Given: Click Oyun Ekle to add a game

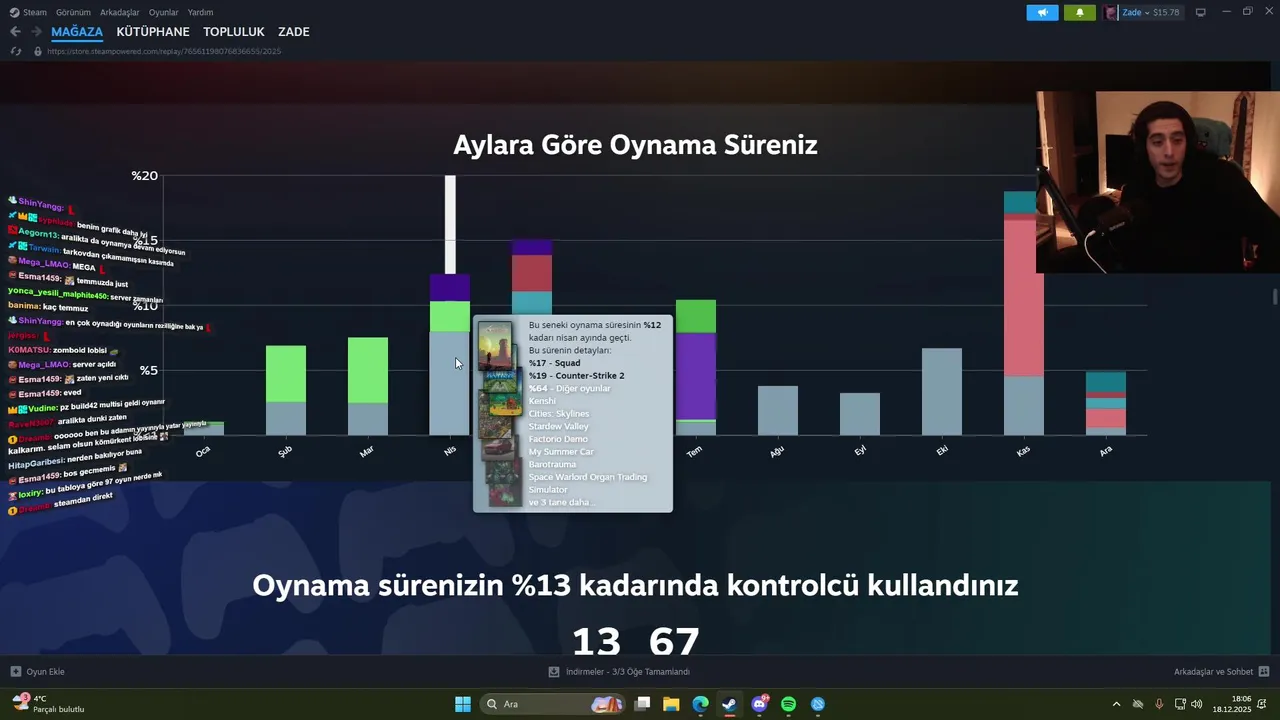Looking at the screenshot, I should click(38, 672).
